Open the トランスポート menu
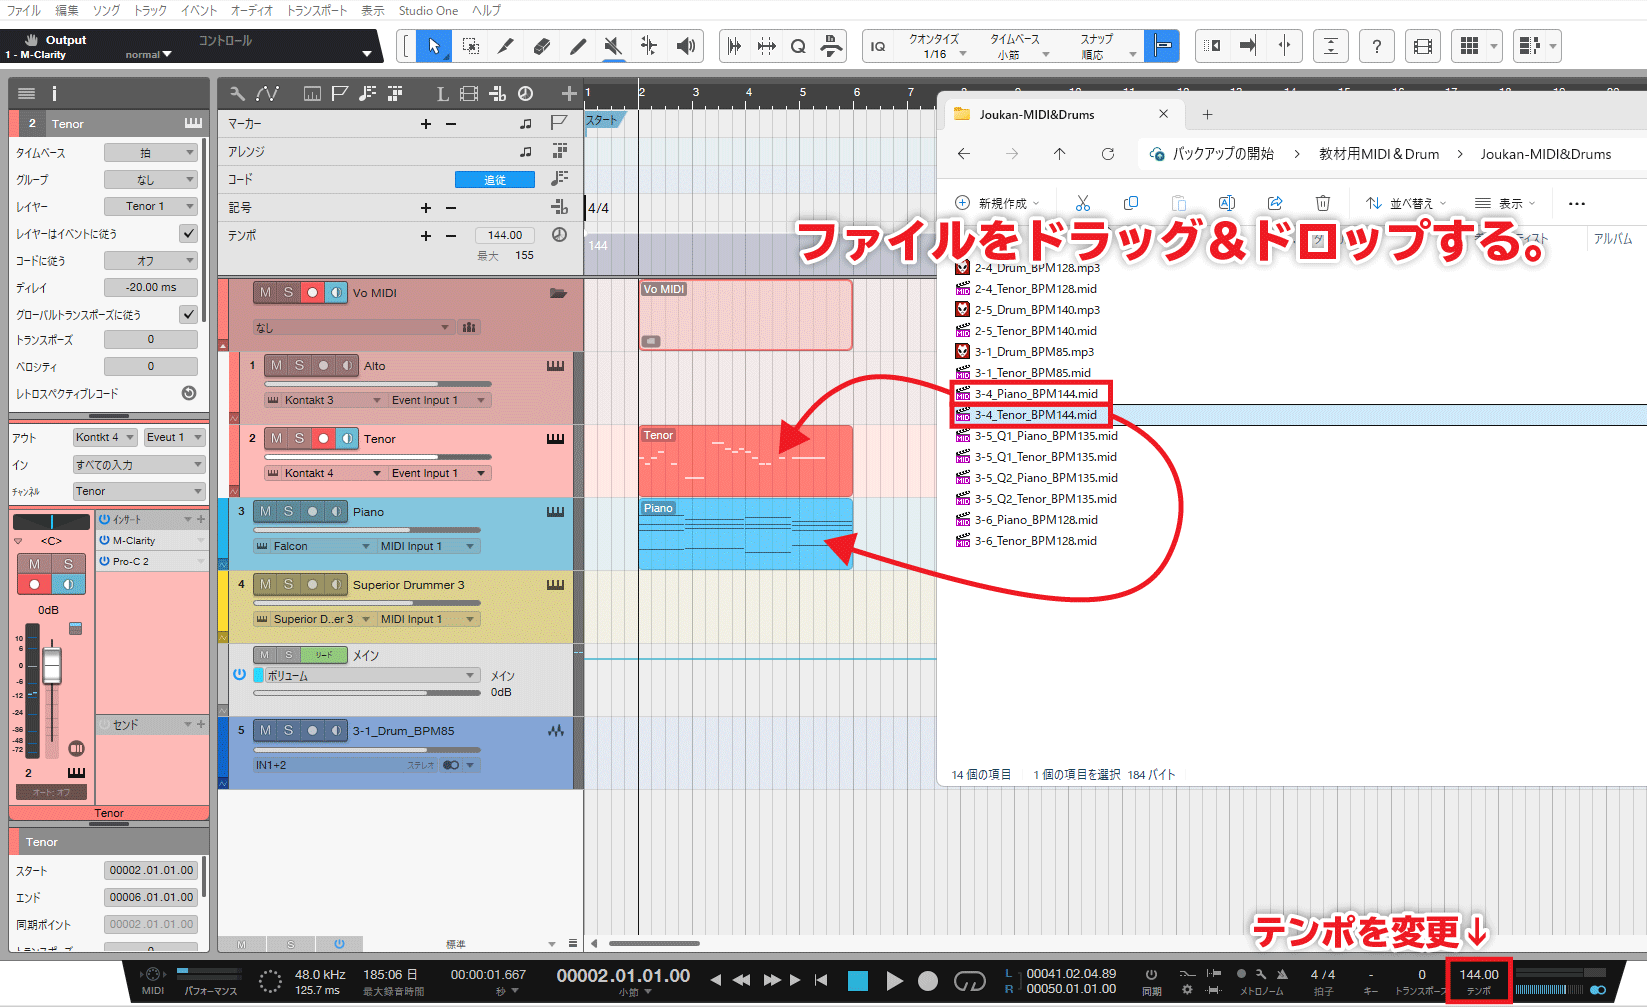The width and height of the screenshot is (1647, 1007). tap(317, 10)
